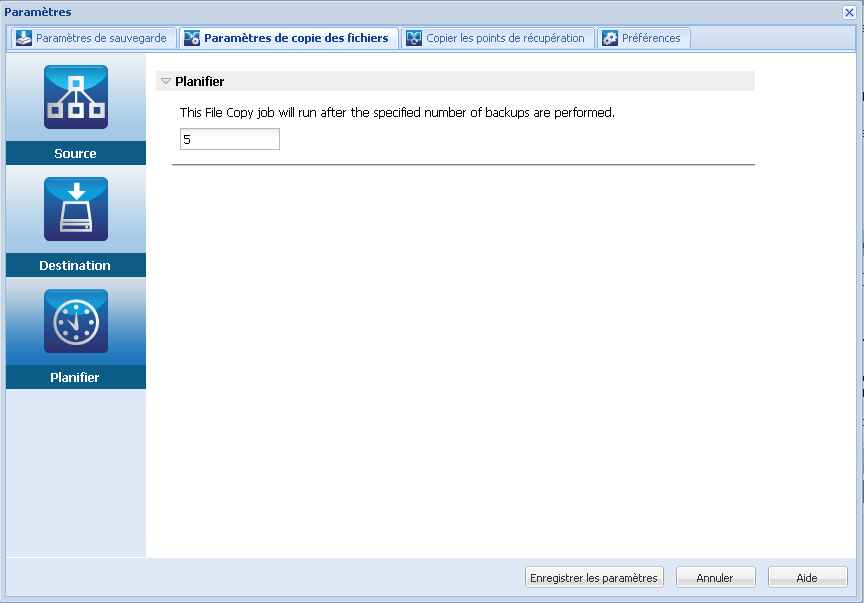This screenshot has width=864, height=603.
Task: Open Copier les points de récupération tab
Action: point(498,38)
